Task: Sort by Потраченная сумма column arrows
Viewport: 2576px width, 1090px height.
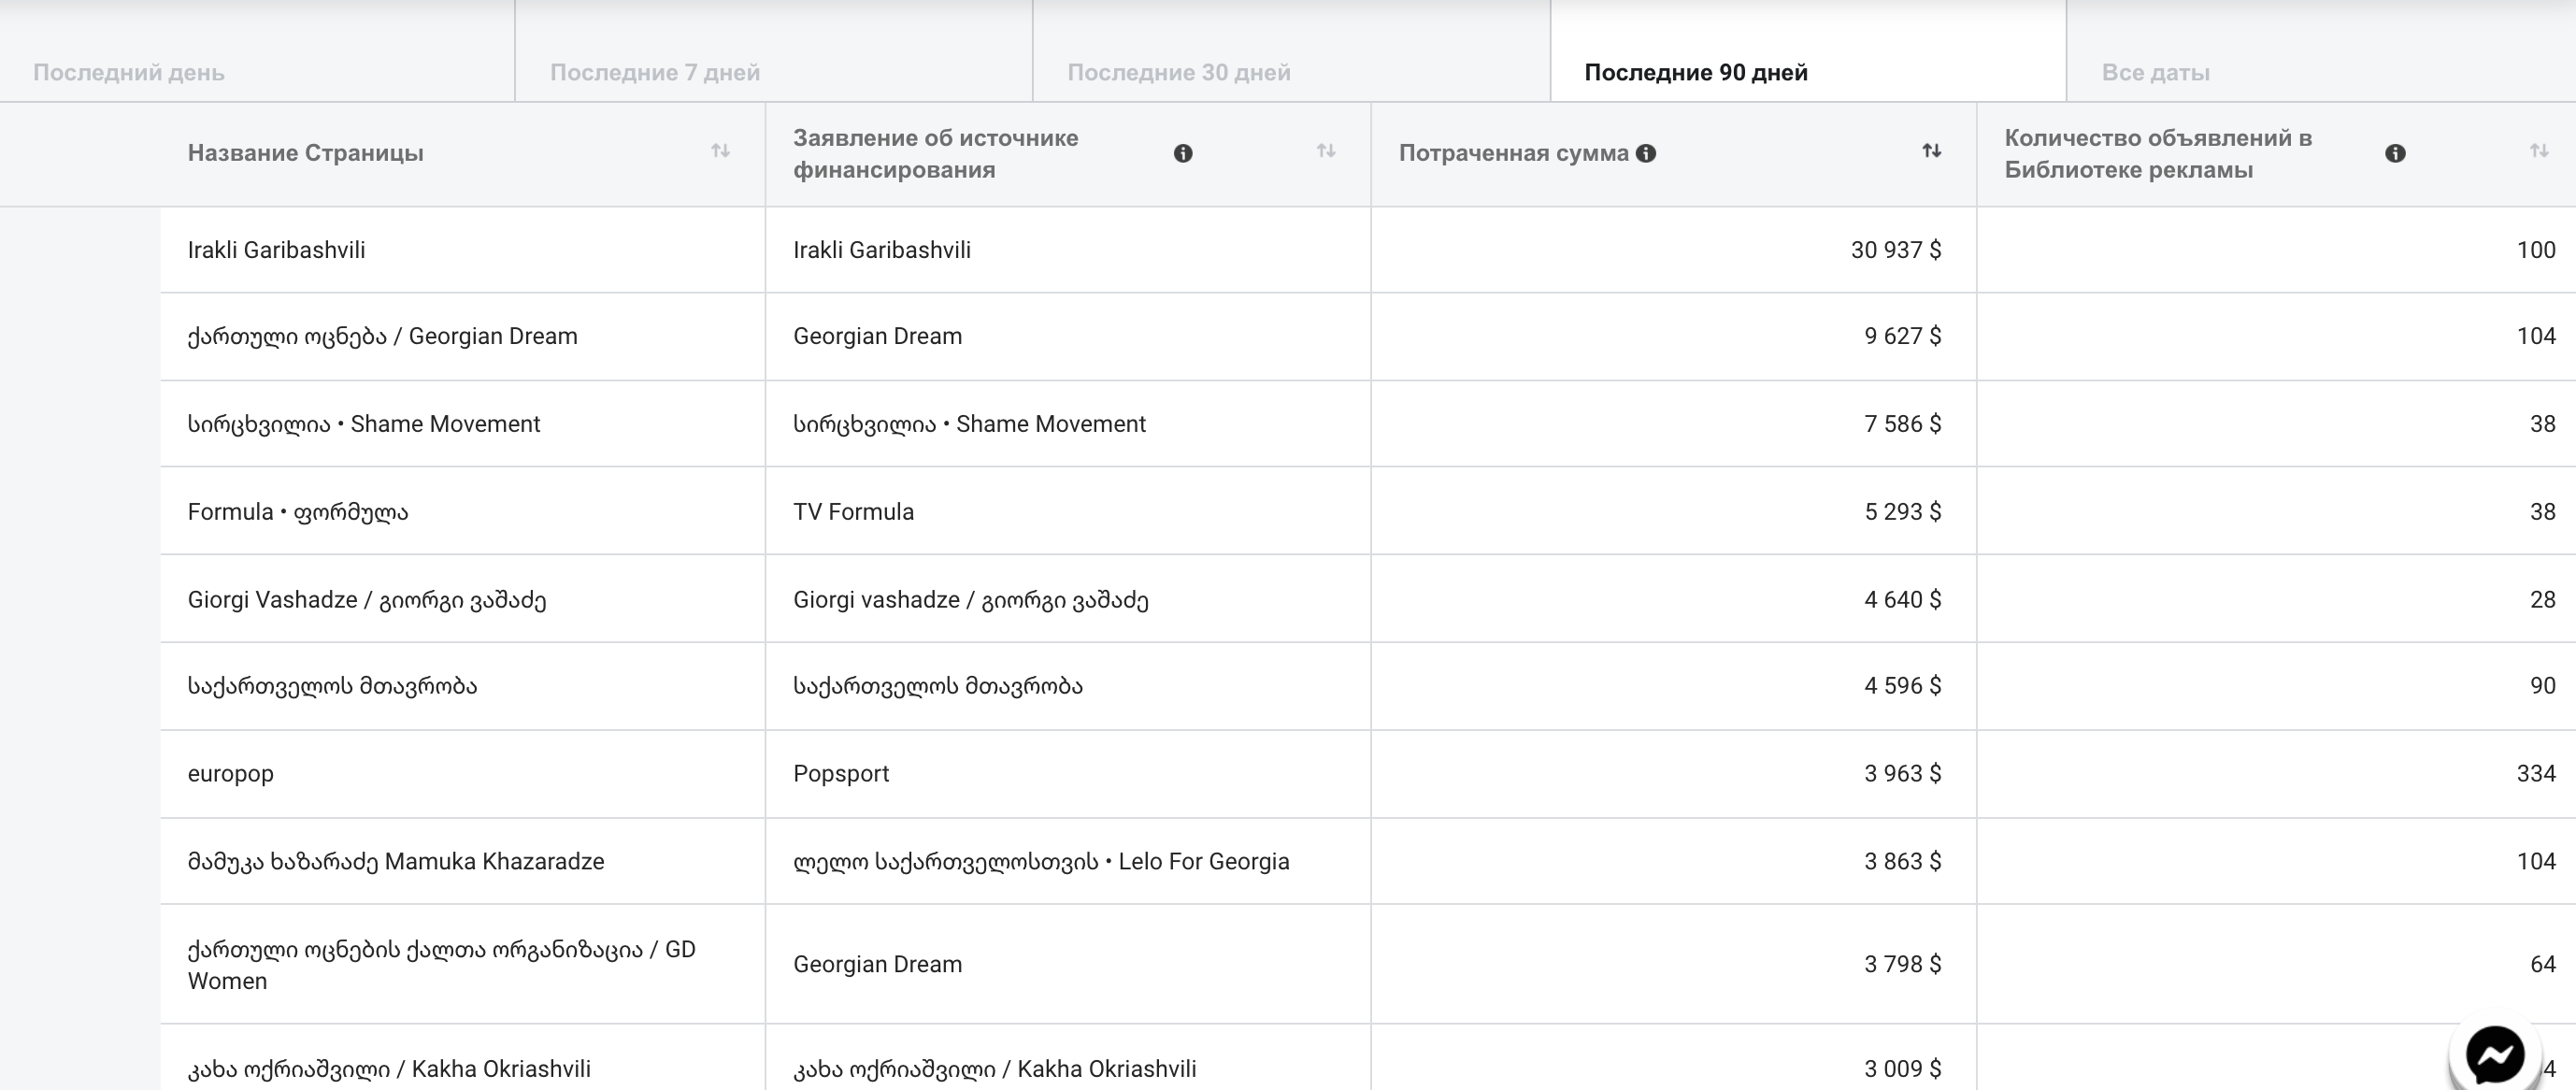Action: click(1932, 151)
